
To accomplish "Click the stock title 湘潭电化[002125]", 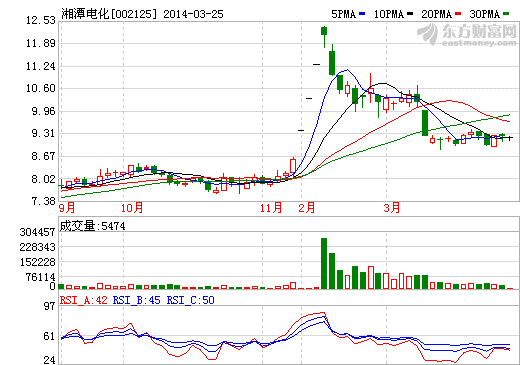I will pyautogui.click(x=109, y=14).
